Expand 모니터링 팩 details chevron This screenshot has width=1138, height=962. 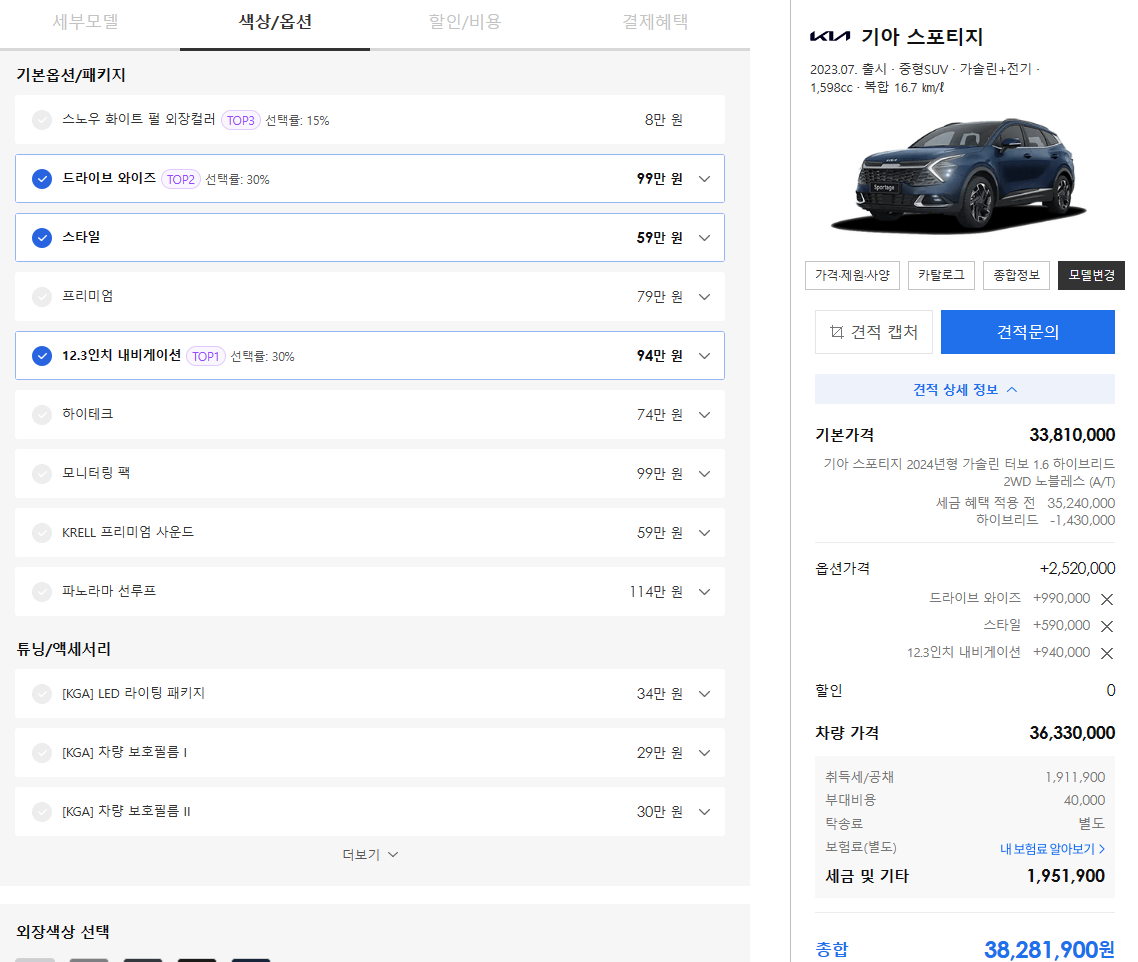point(704,473)
